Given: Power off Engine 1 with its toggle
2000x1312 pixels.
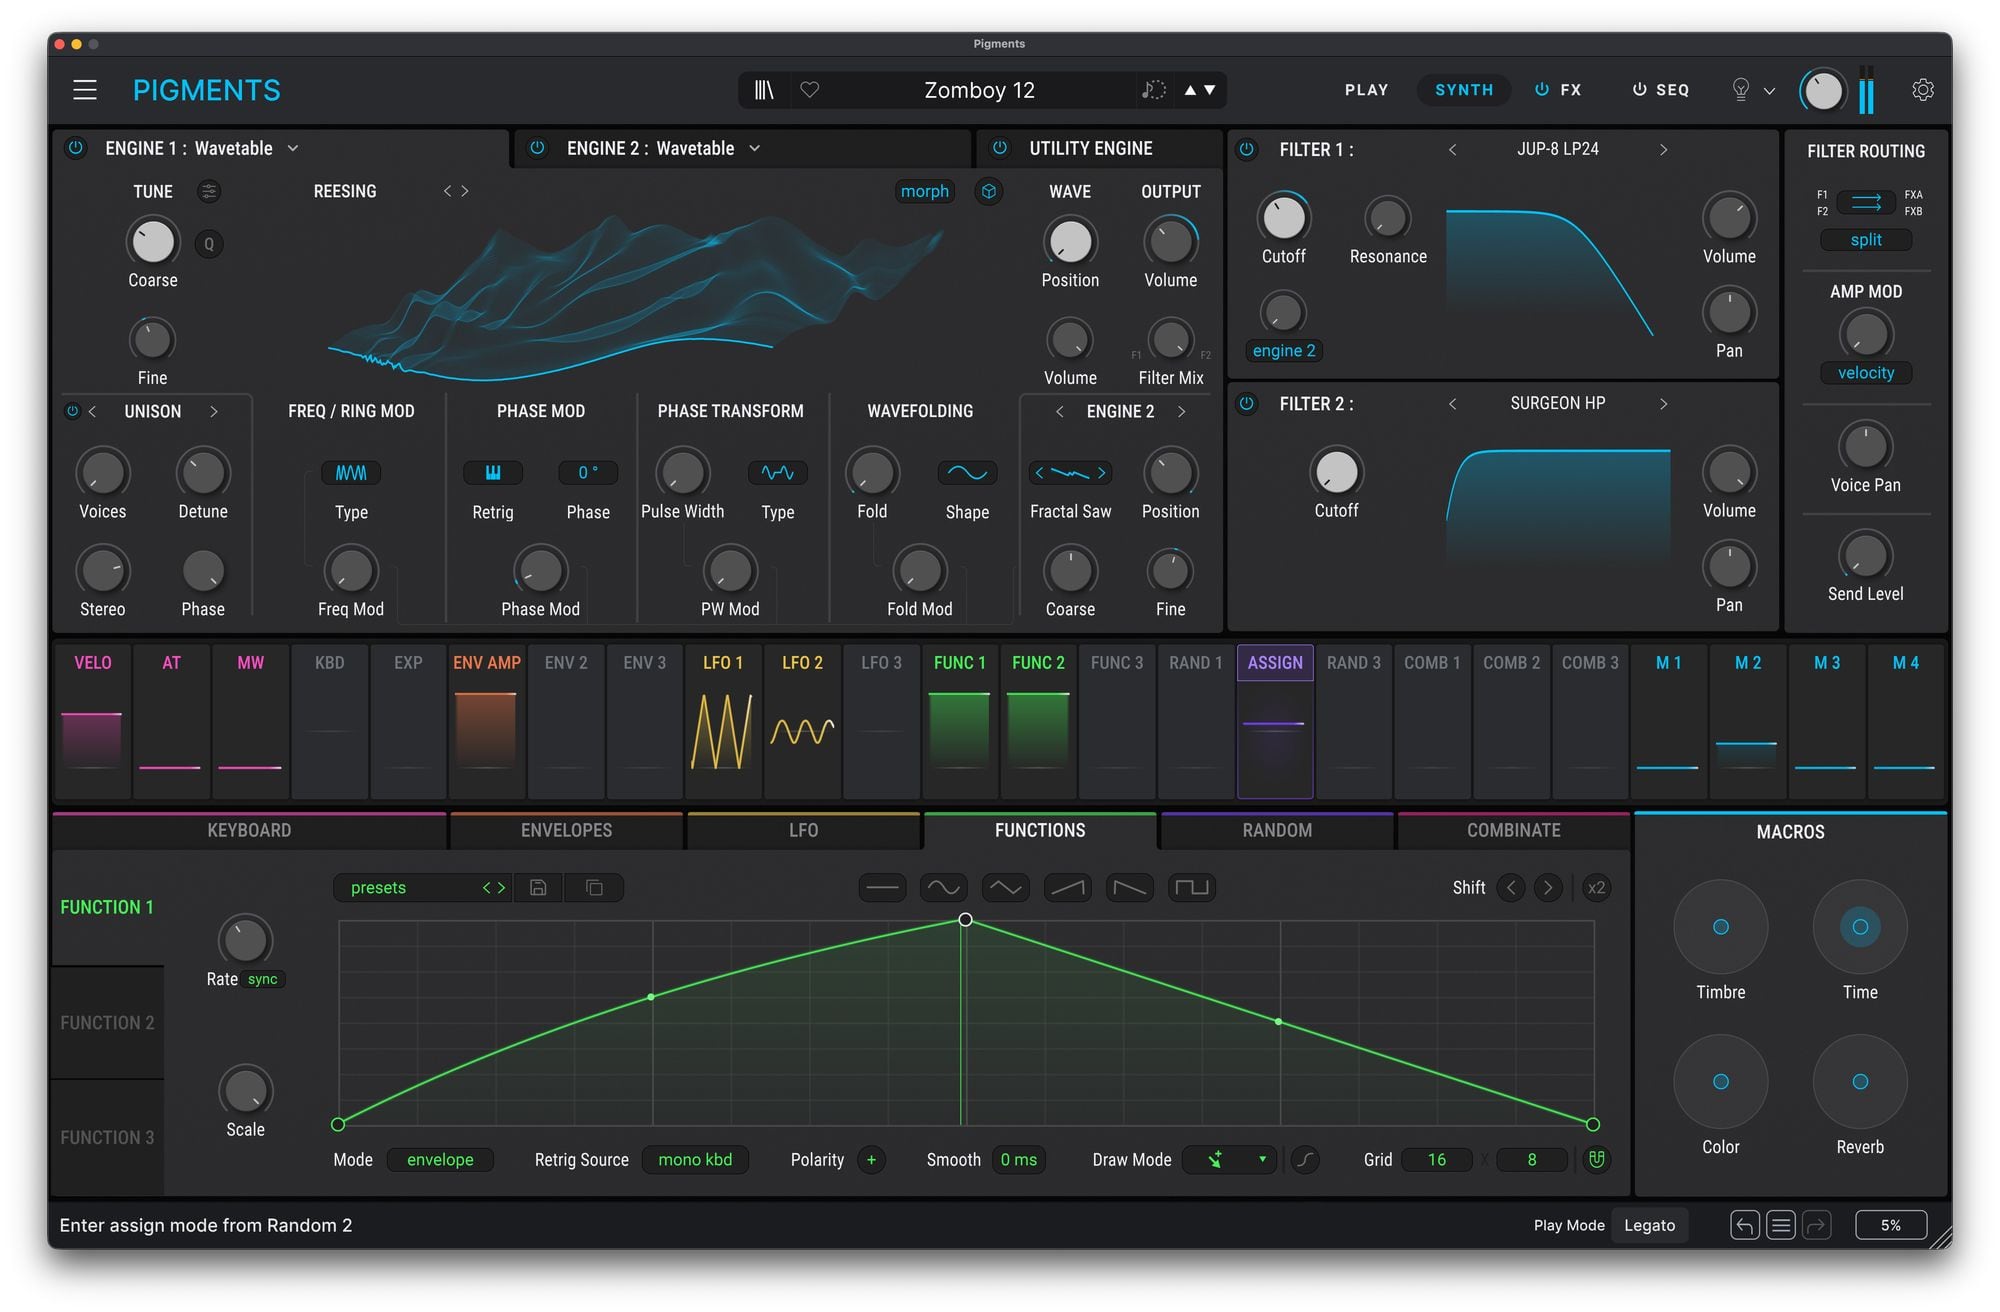Looking at the screenshot, I should (76, 148).
